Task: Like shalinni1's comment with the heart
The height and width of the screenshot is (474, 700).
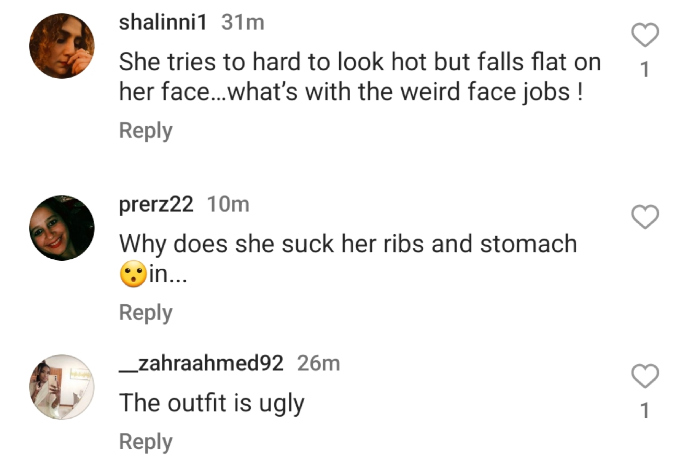Action: [x=647, y=35]
